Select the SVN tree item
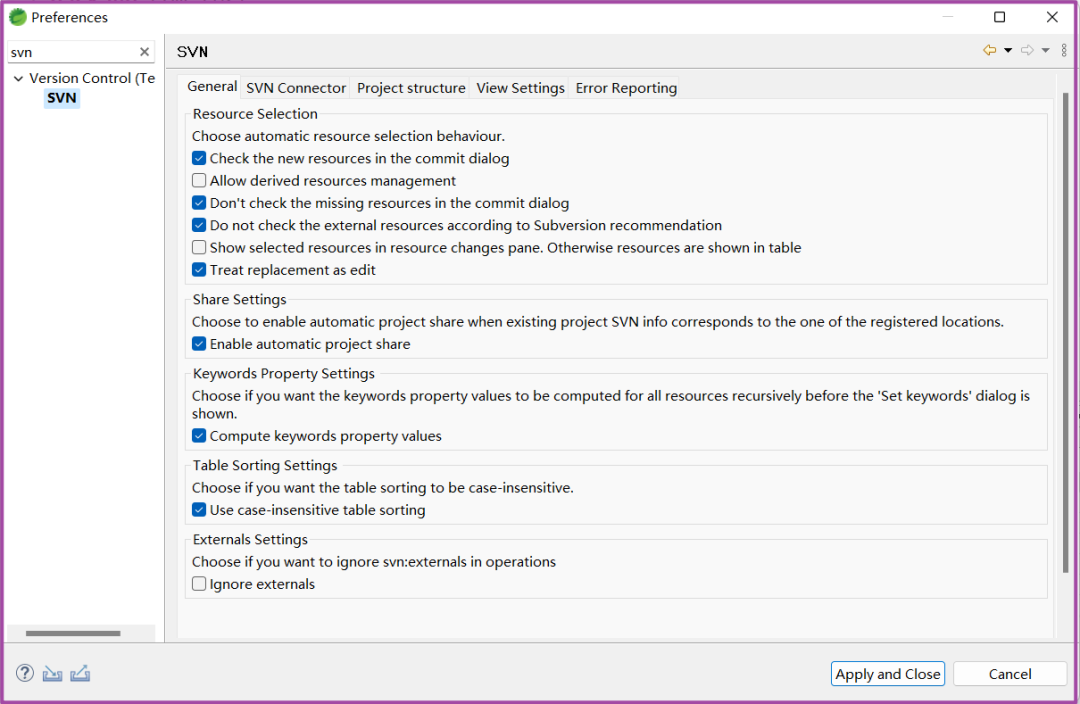The image size is (1080, 704). 62,98
